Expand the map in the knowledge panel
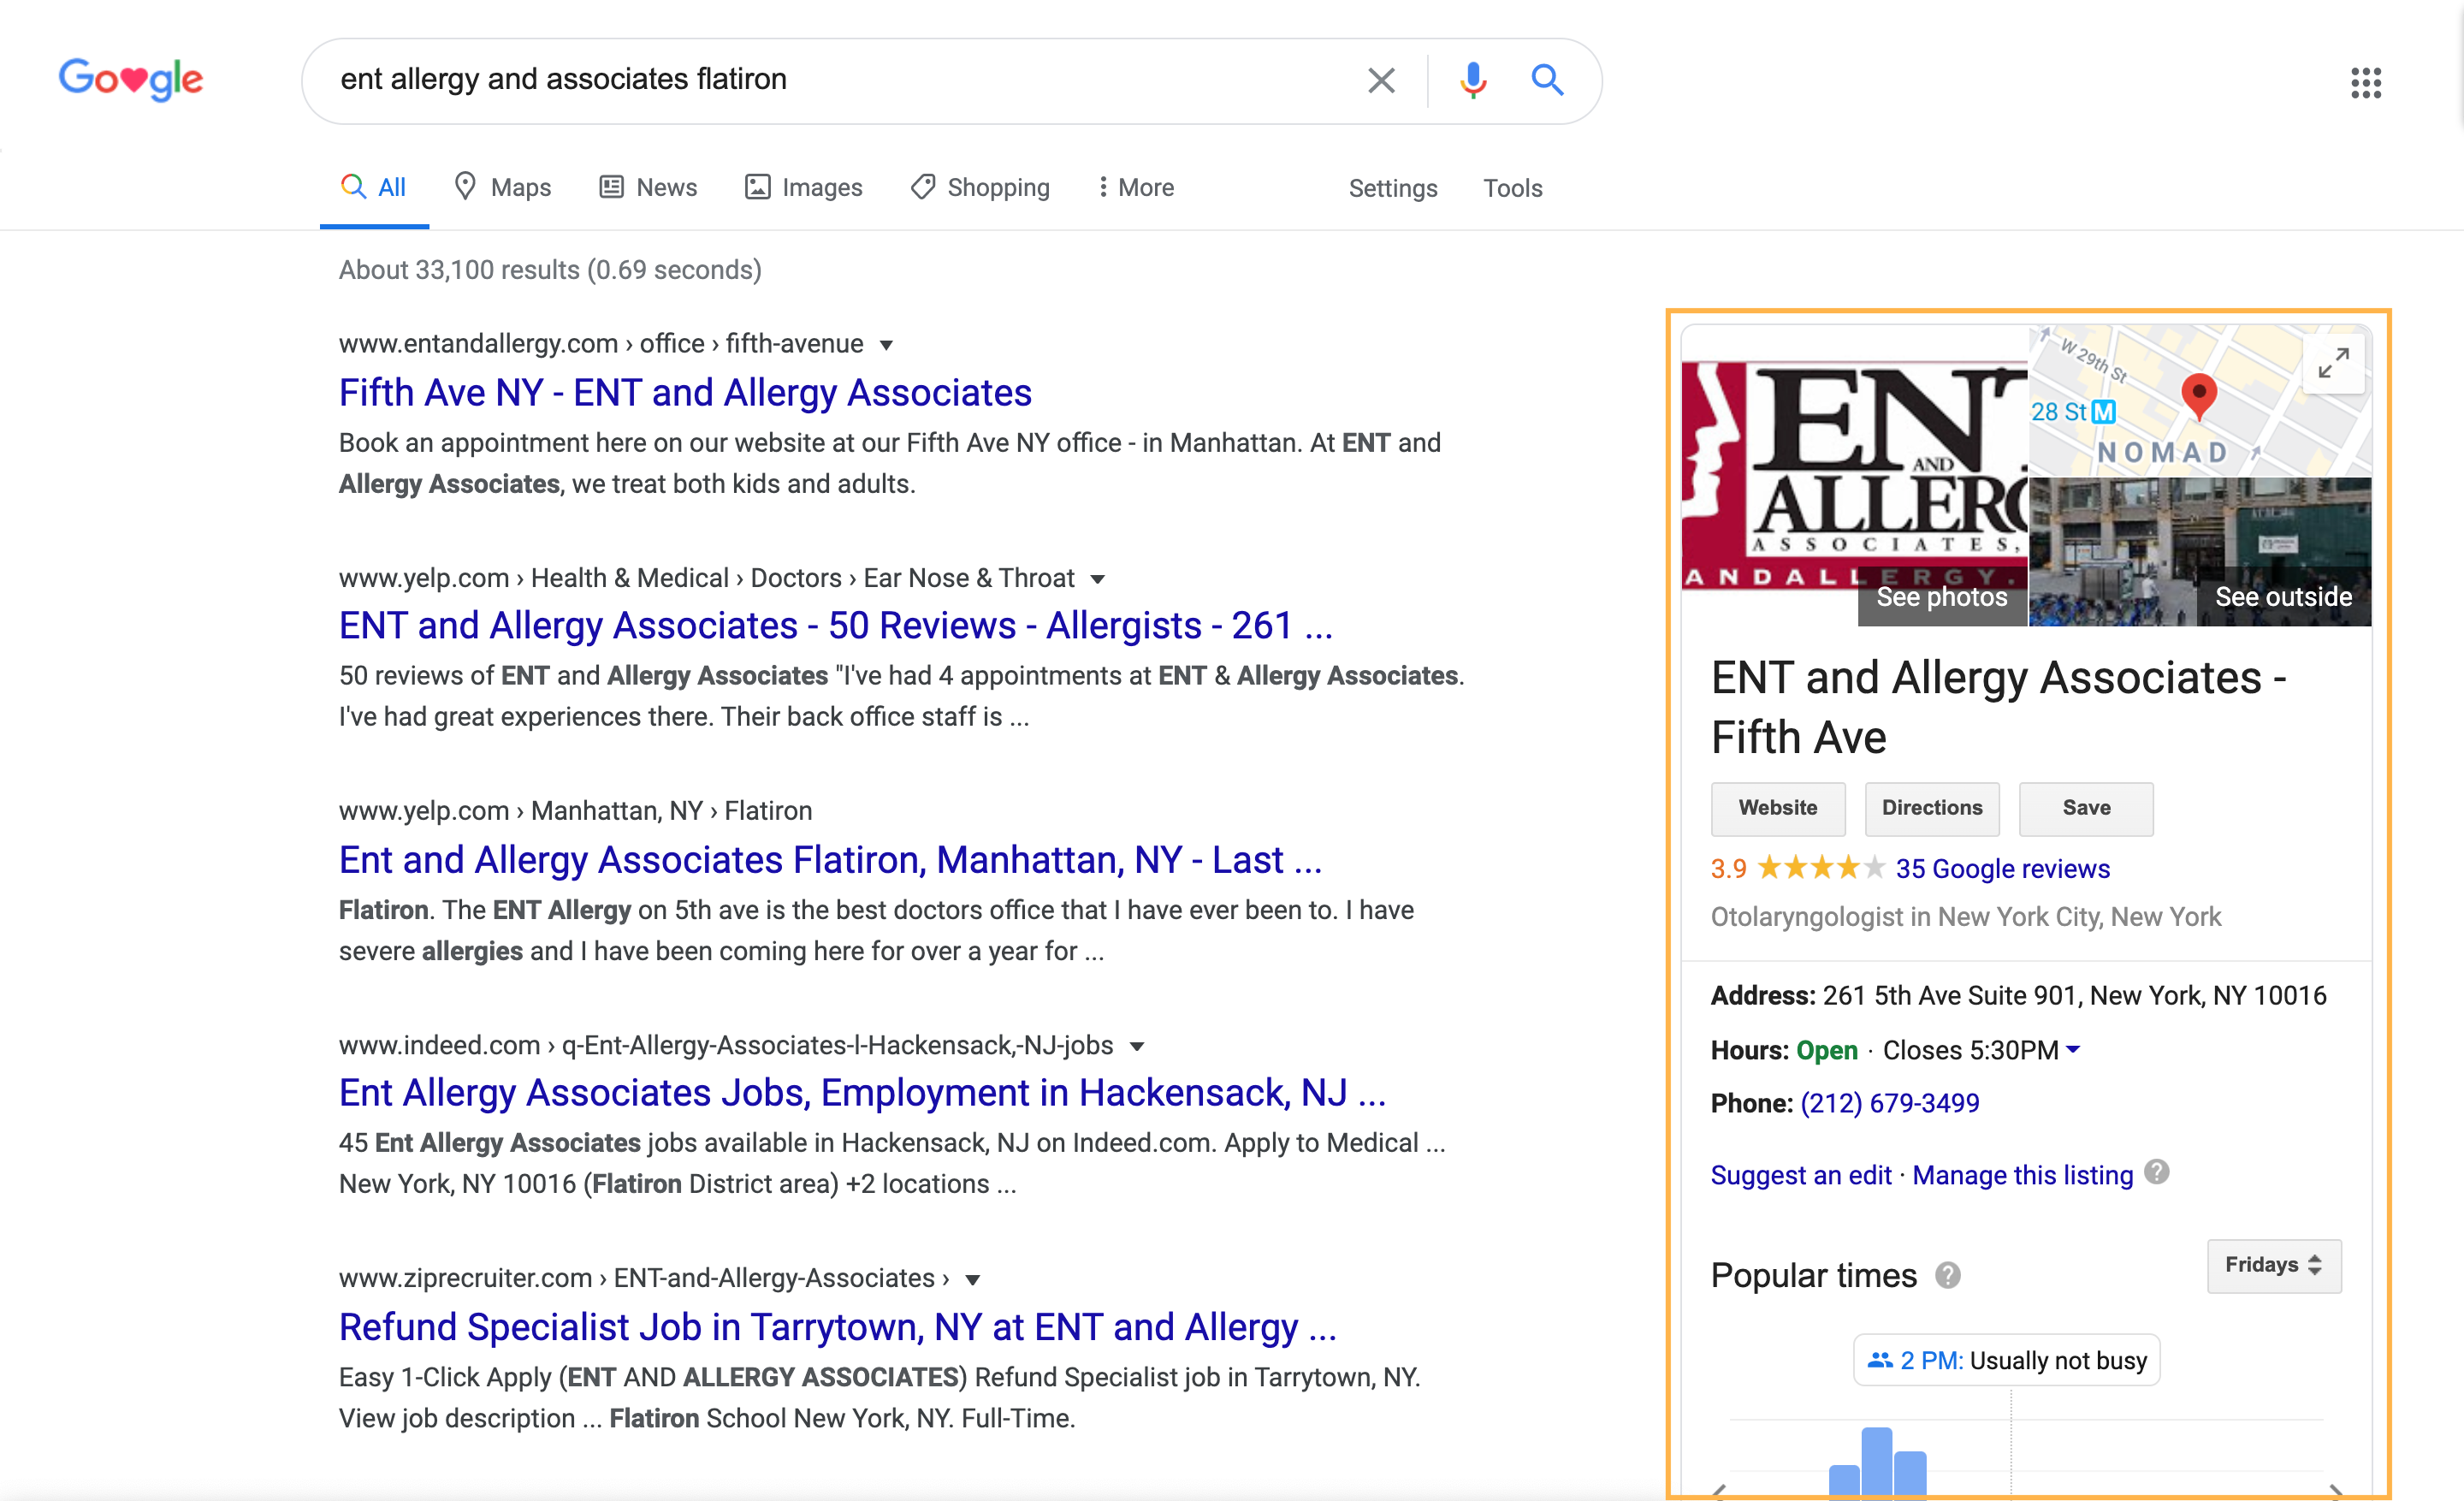This screenshot has height=1501, width=2464. tap(2333, 363)
